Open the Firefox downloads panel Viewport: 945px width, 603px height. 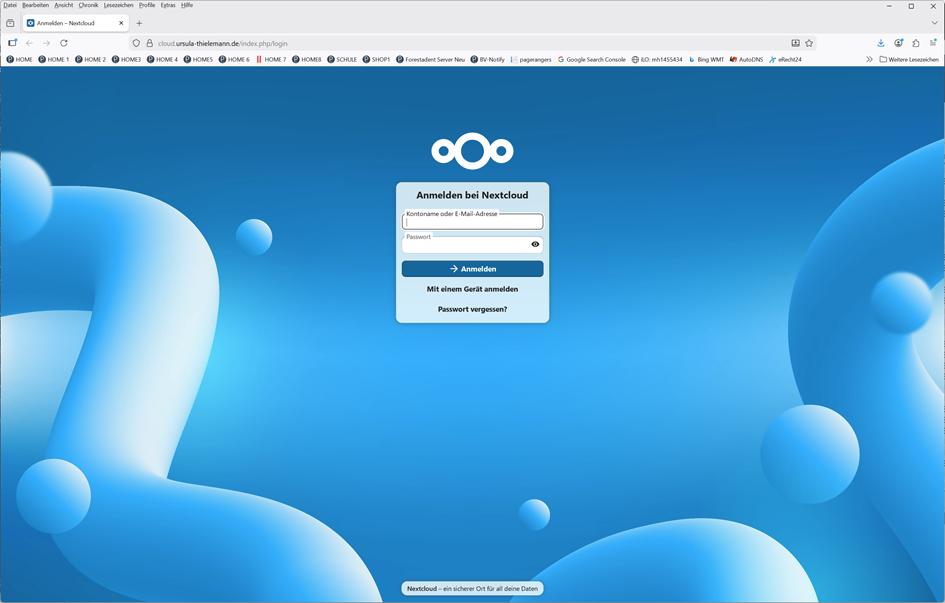click(881, 43)
